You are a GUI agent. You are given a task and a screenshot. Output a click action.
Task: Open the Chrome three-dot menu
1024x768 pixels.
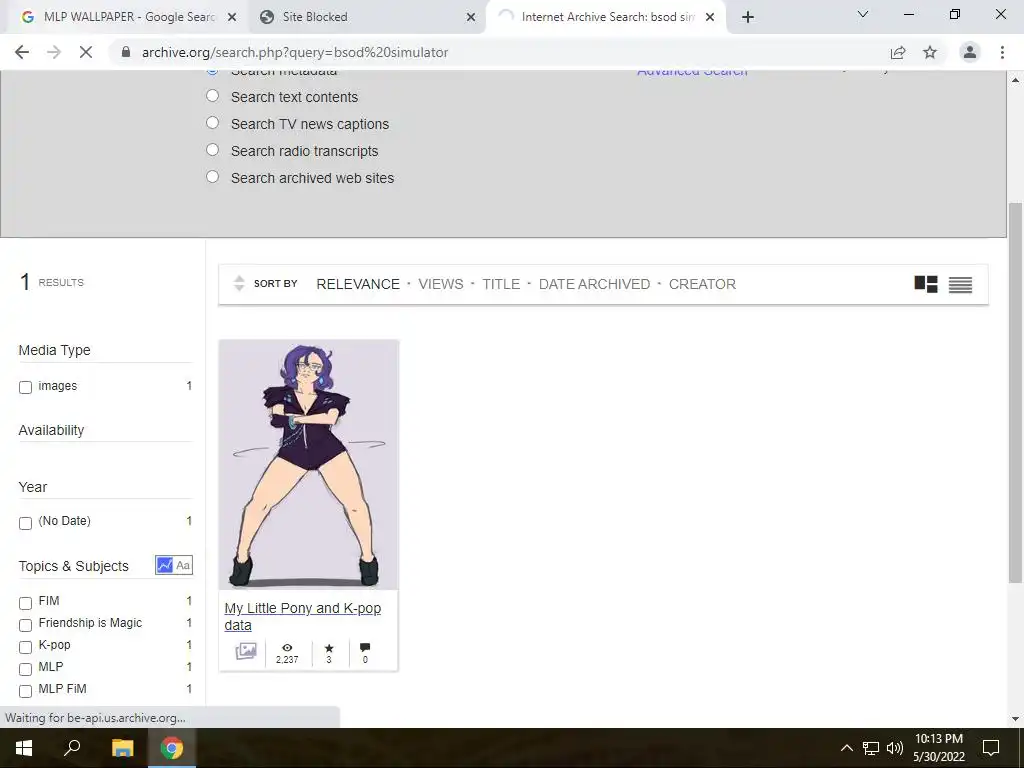1002,52
